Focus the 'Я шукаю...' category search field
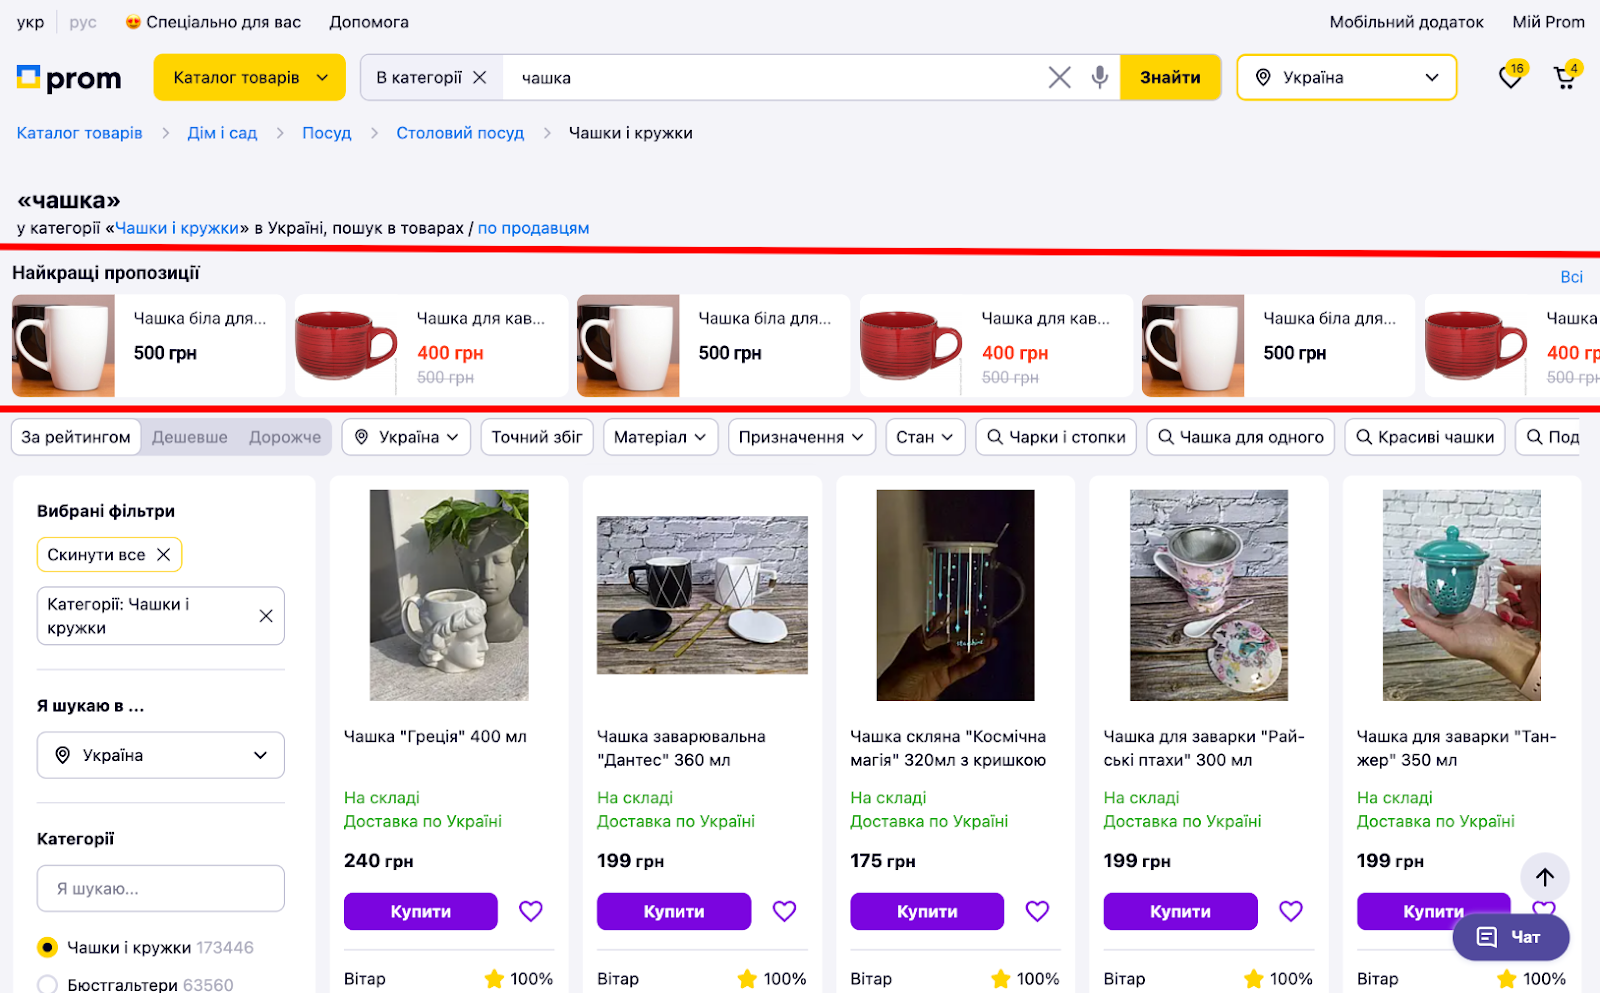The height and width of the screenshot is (993, 1600). click(161, 888)
